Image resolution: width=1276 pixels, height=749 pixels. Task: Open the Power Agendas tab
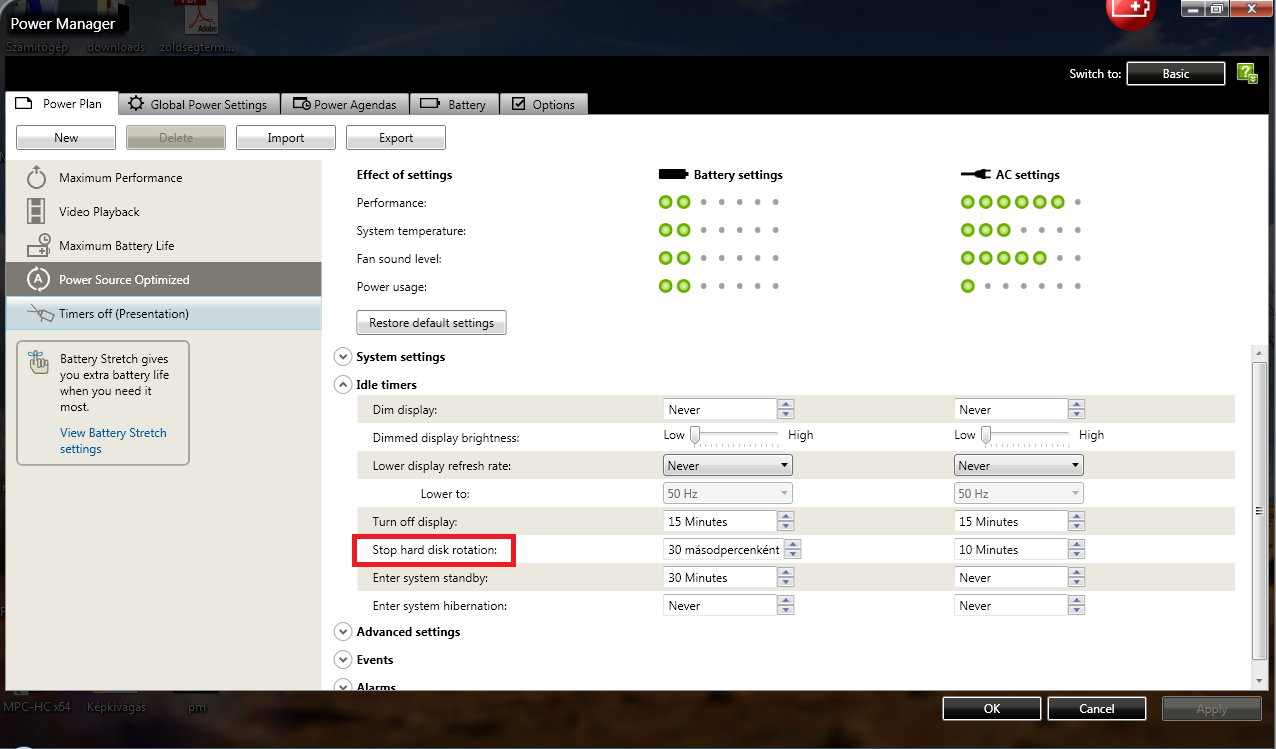point(345,104)
